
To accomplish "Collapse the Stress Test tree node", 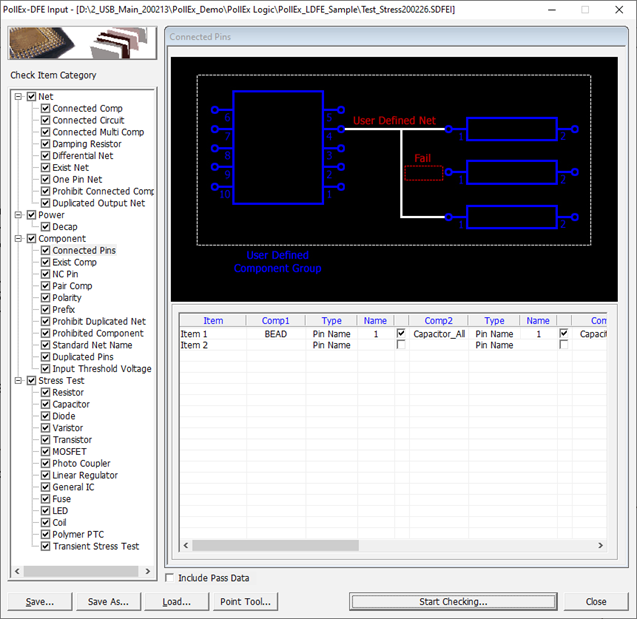I will (x=18, y=381).
